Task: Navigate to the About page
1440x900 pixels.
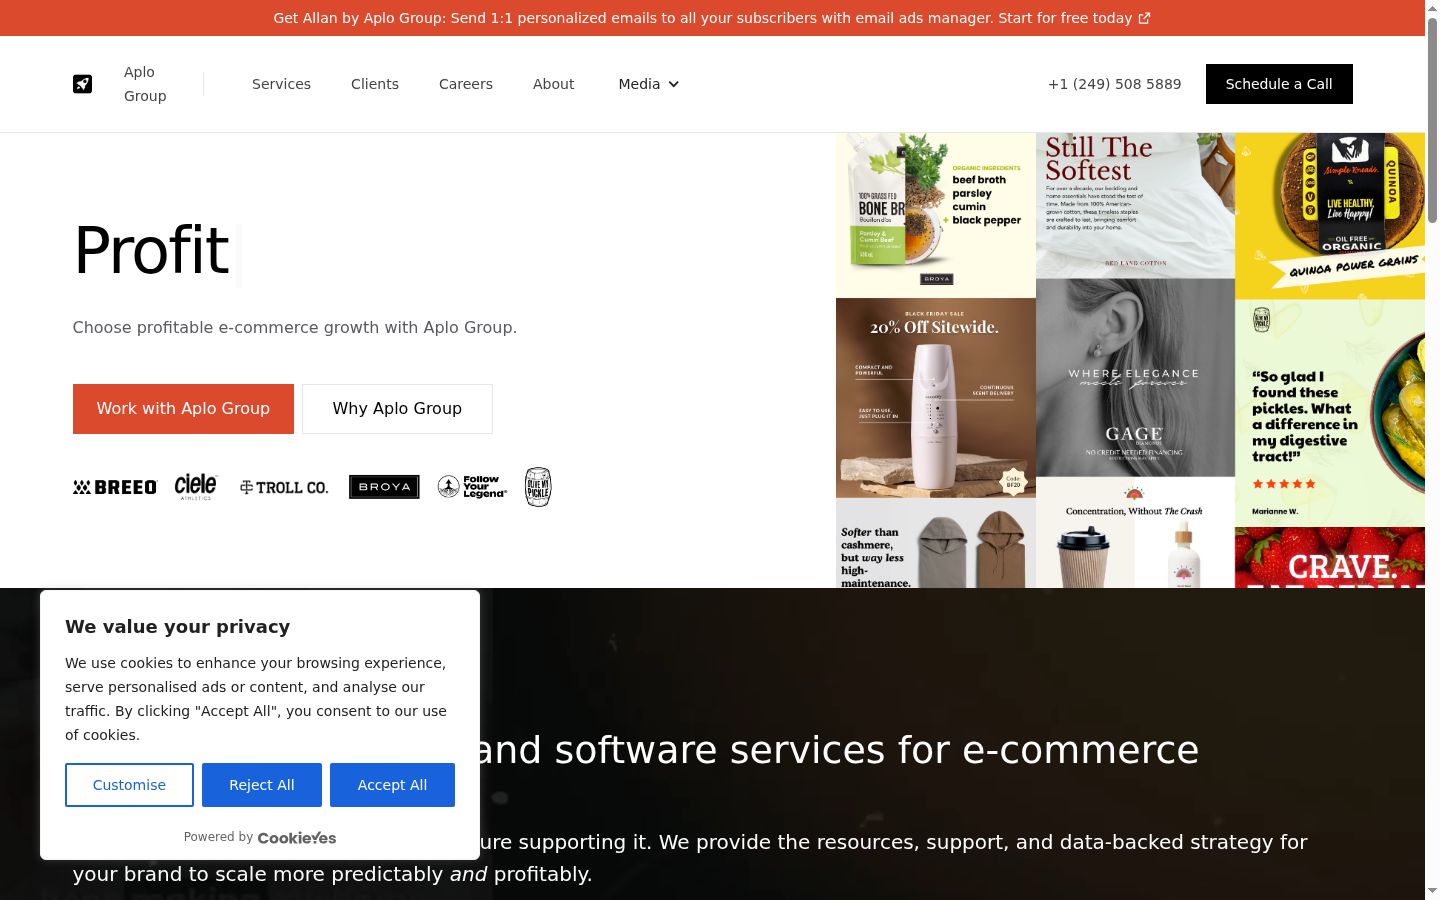Action: 553,84
